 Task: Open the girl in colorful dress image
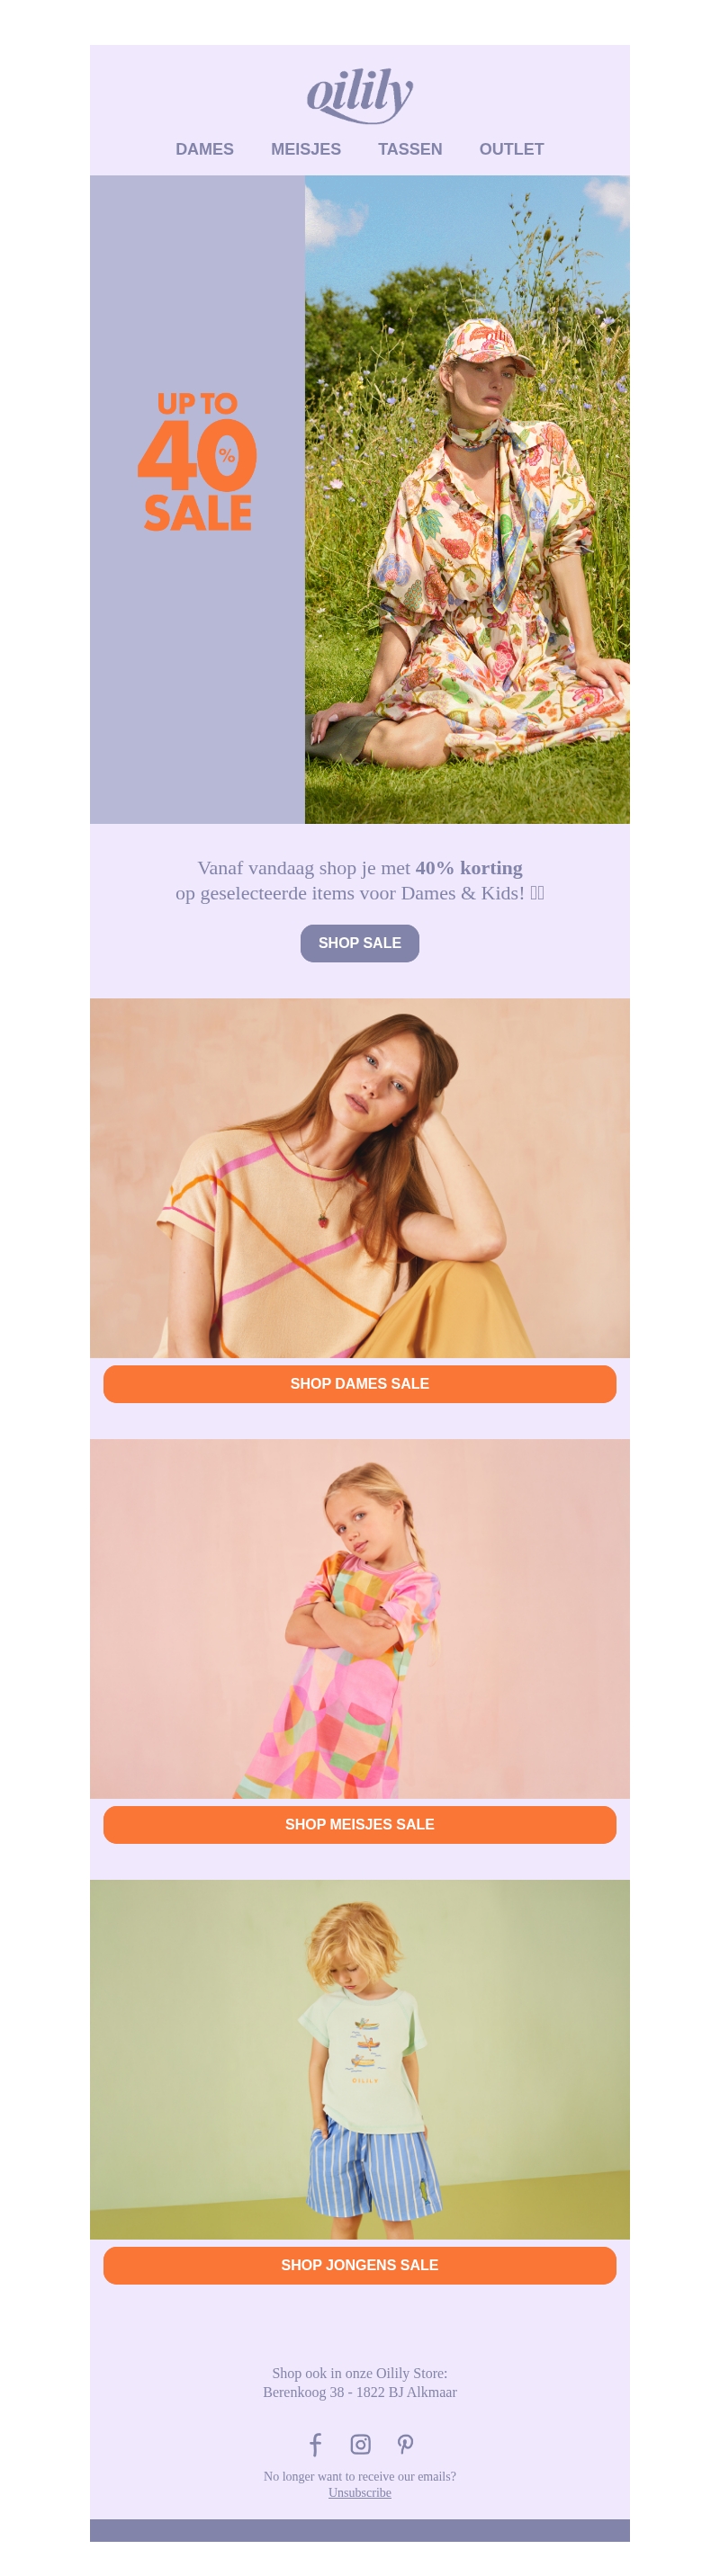(x=360, y=1619)
